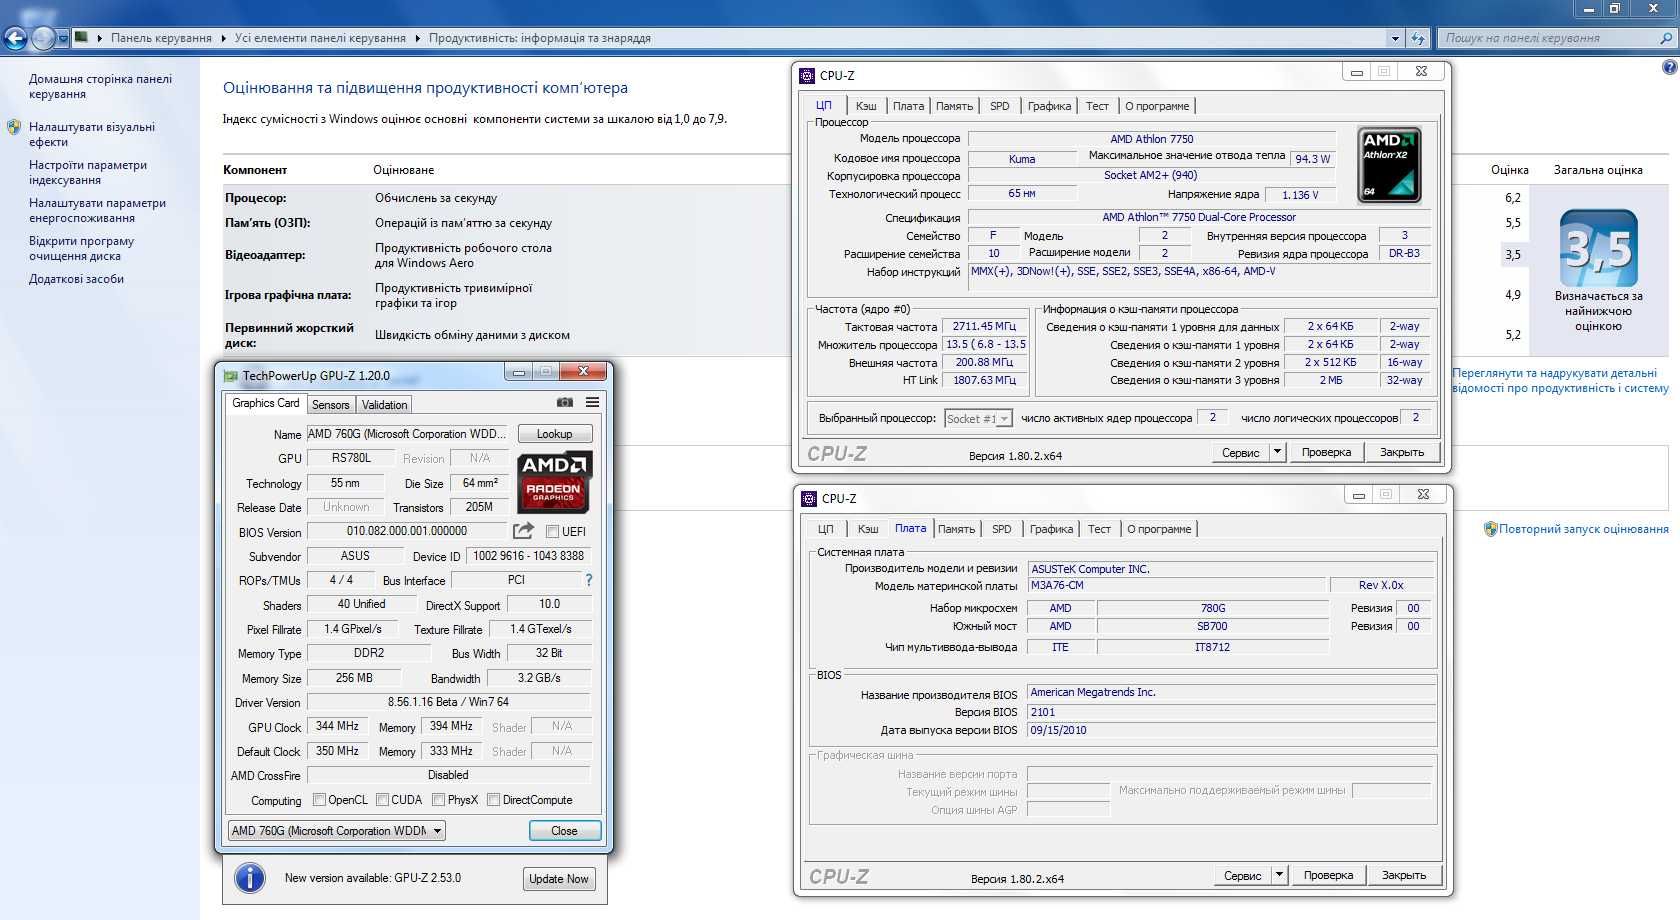This screenshot has width=1680, height=920.
Task: Click the GPU-Z screenshot camera icon
Action: [x=565, y=402]
